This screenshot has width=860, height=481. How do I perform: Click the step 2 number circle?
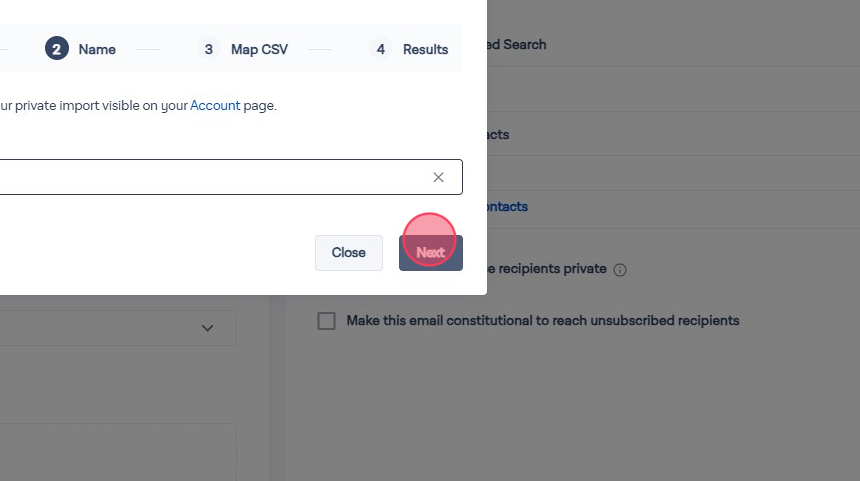(57, 49)
